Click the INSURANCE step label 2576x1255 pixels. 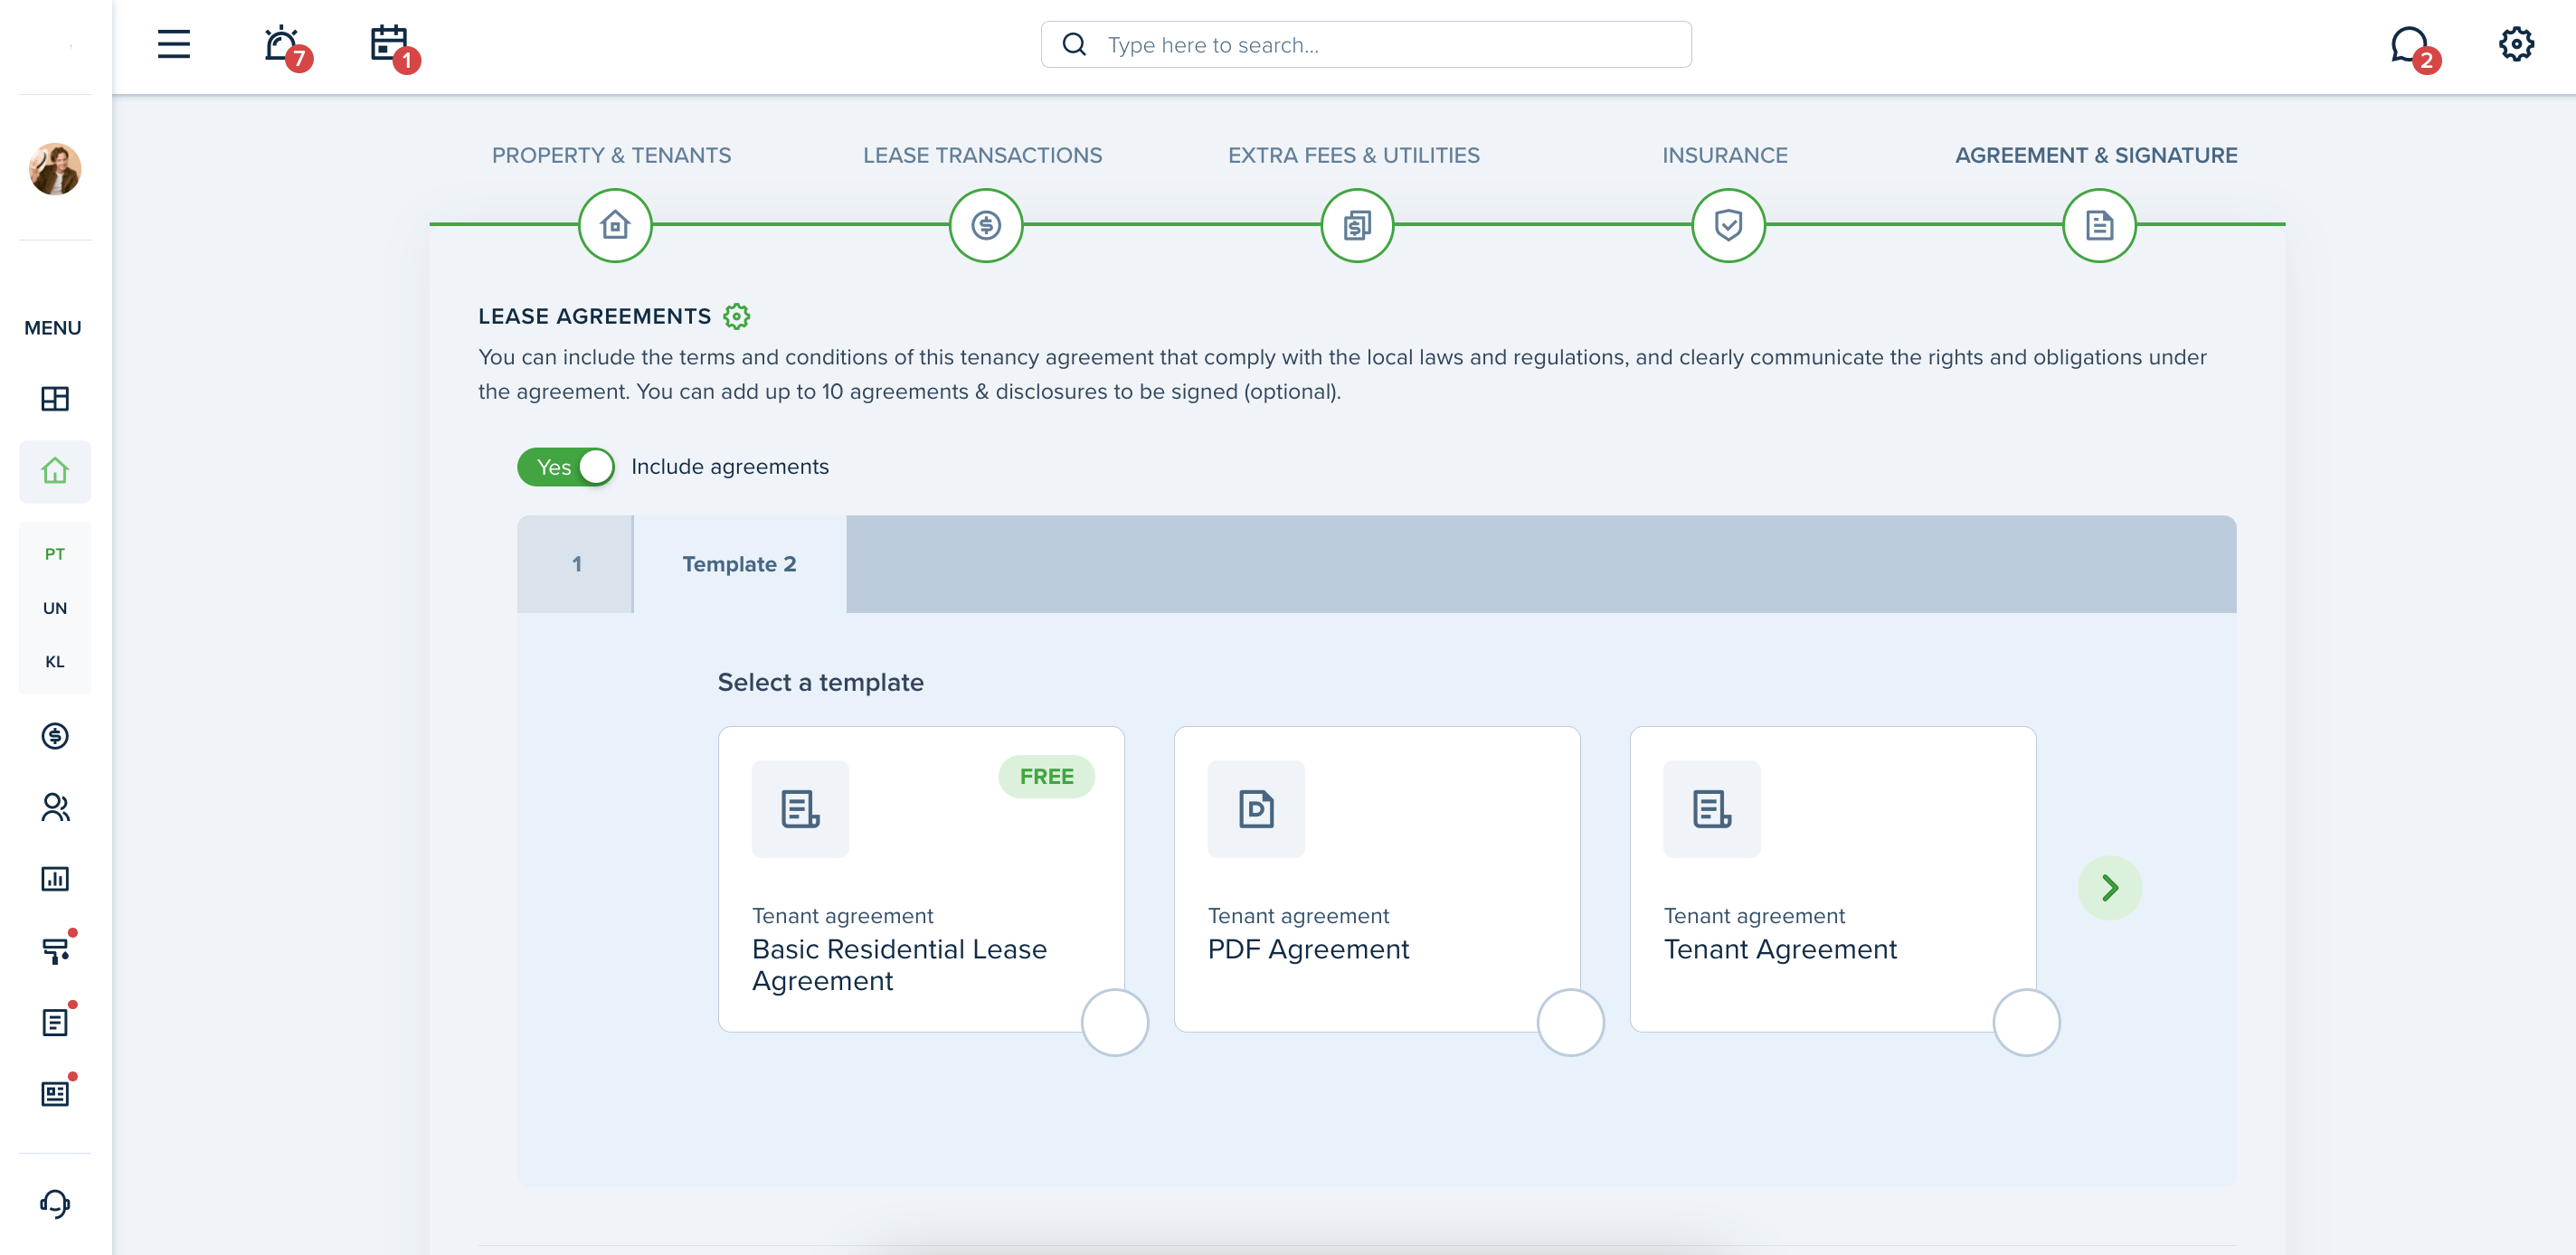(1725, 155)
